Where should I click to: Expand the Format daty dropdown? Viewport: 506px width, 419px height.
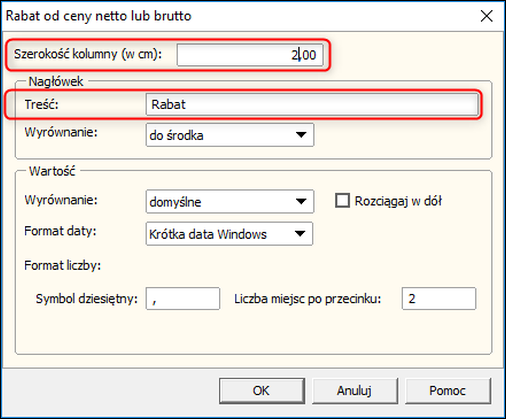(229, 234)
